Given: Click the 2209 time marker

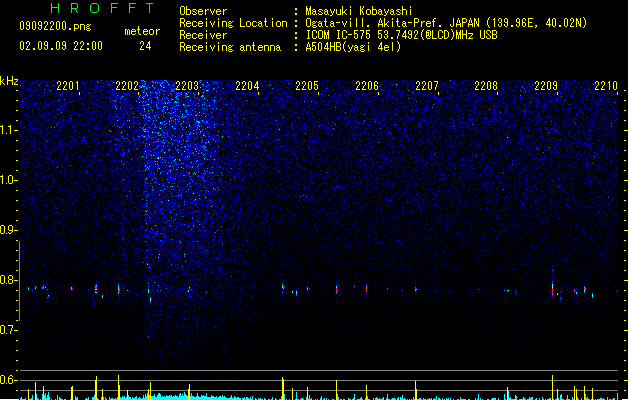Looking at the screenshot, I should tap(546, 86).
